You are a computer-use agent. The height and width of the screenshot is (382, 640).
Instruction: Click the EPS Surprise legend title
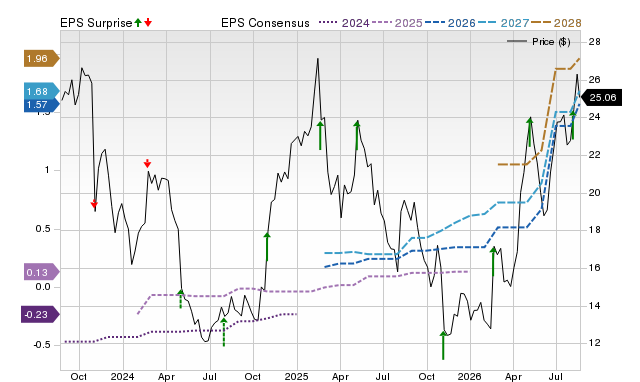click(96, 23)
